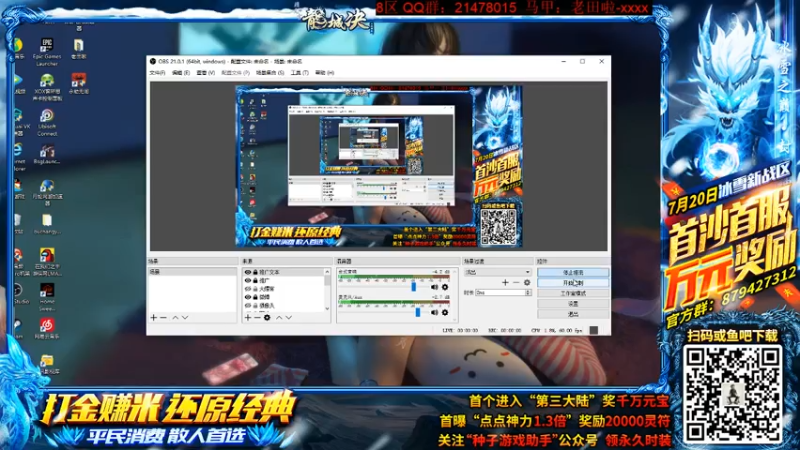Click the transition duration spinner arrows
The height and width of the screenshot is (450, 800).
point(528,293)
